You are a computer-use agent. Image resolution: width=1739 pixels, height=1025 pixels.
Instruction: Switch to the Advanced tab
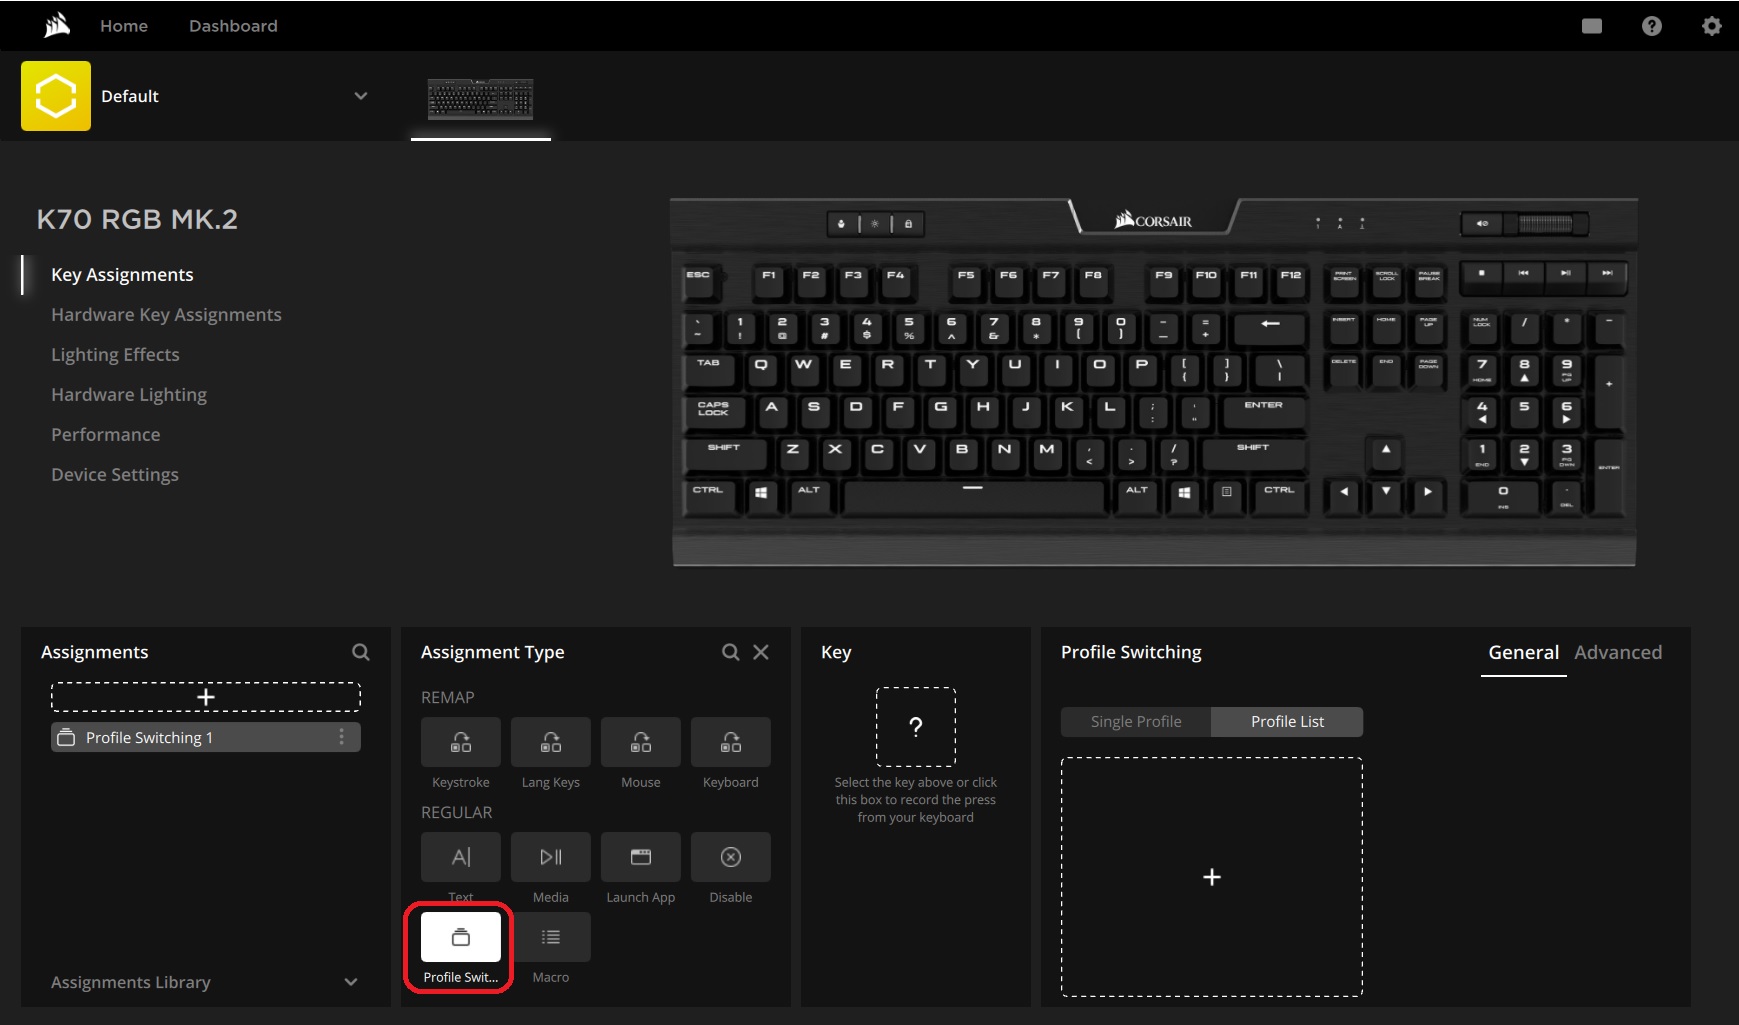[1618, 651]
